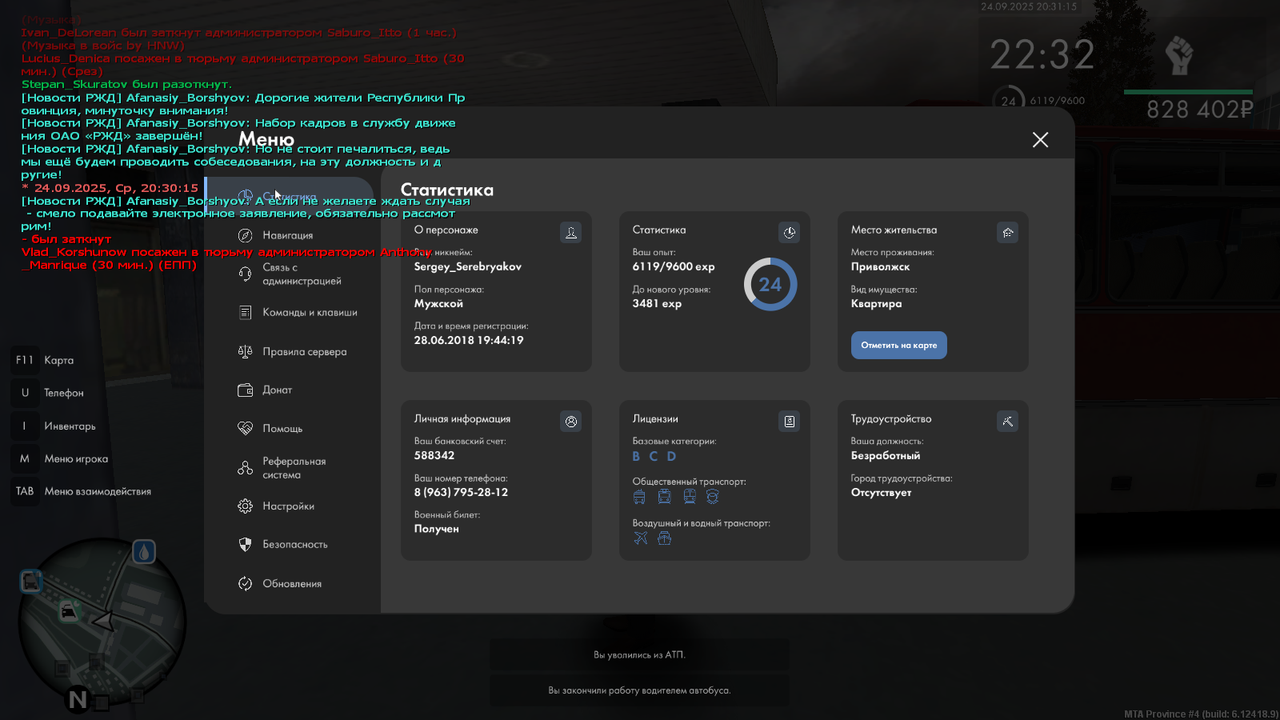Click the nickname Sergey_Serebryakov
Image resolution: width=1280 pixels, height=720 pixels.
point(468,267)
